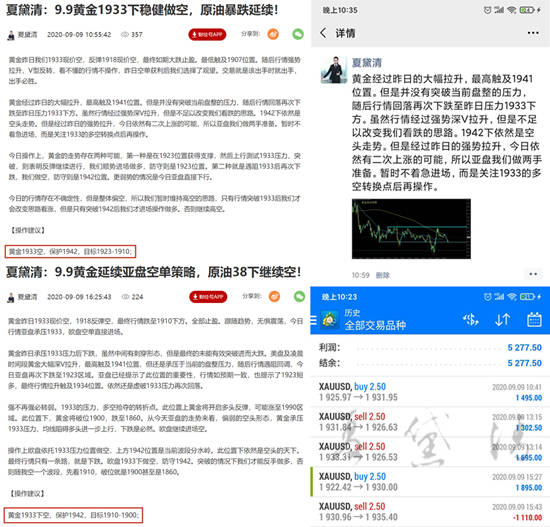
Task: Click the 【操作建议】 label above 黄金1933空
Action: pos(27,230)
